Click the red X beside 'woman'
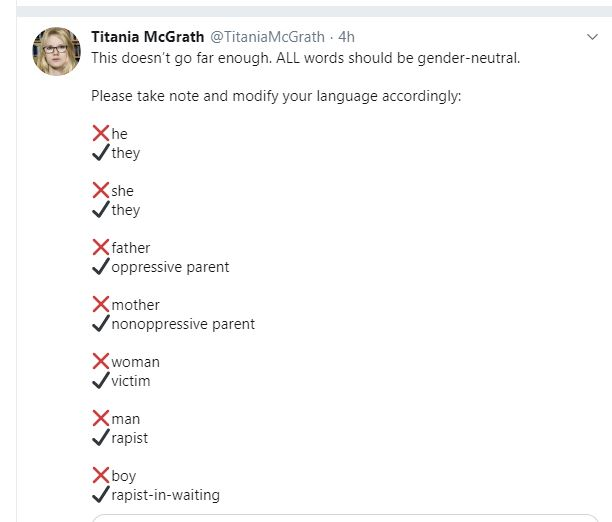 [101, 361]
